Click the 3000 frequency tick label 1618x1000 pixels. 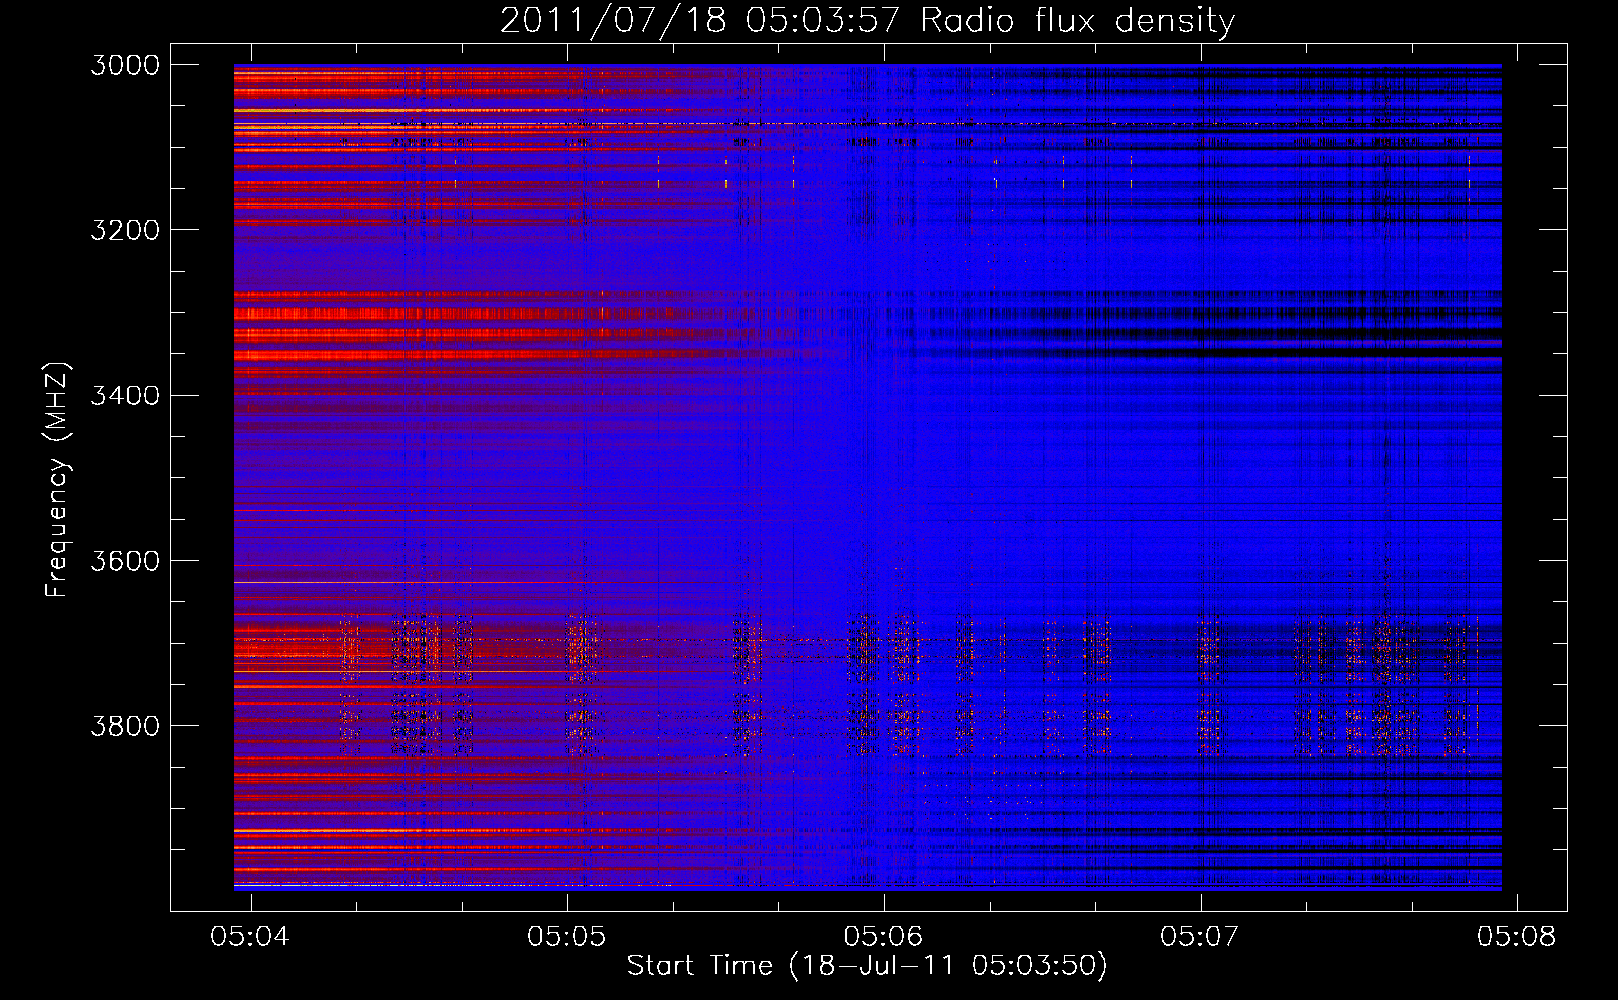[x=125, y=65]
